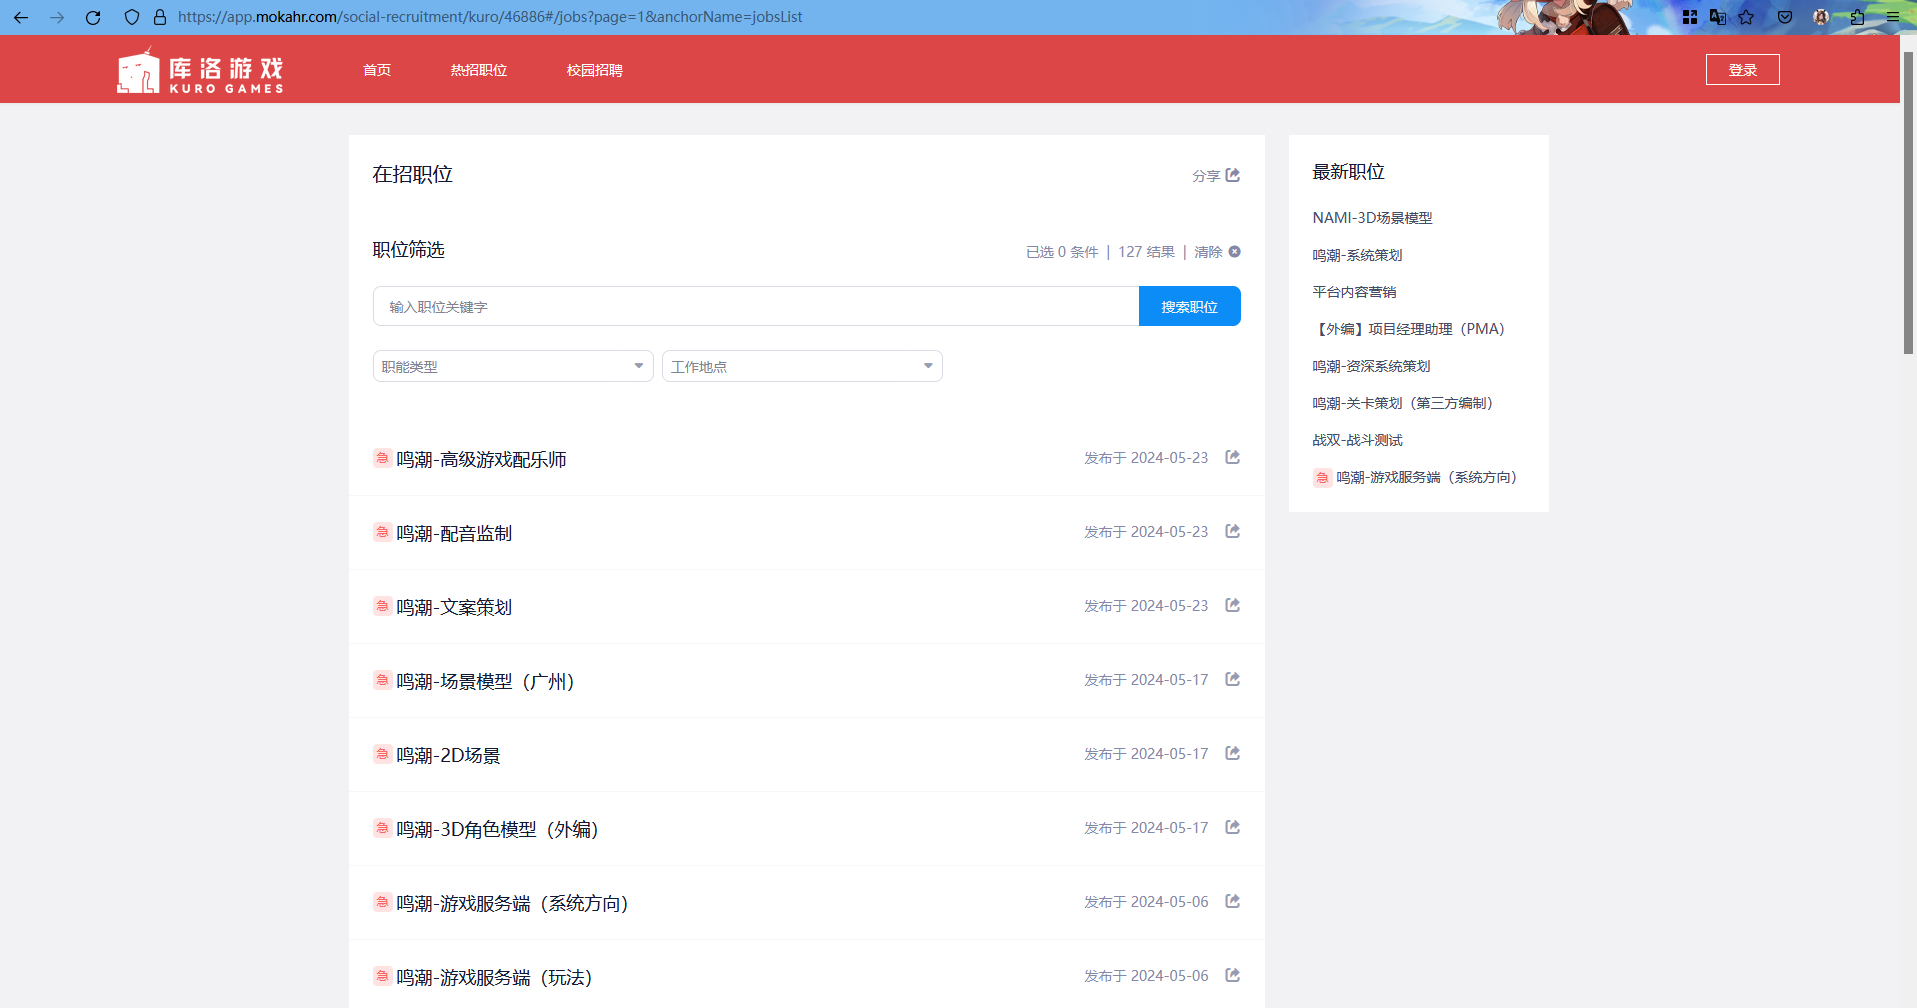Clear filters with the 清除 icon
Viewport: 1917px width, 1008px height.
1235,252
